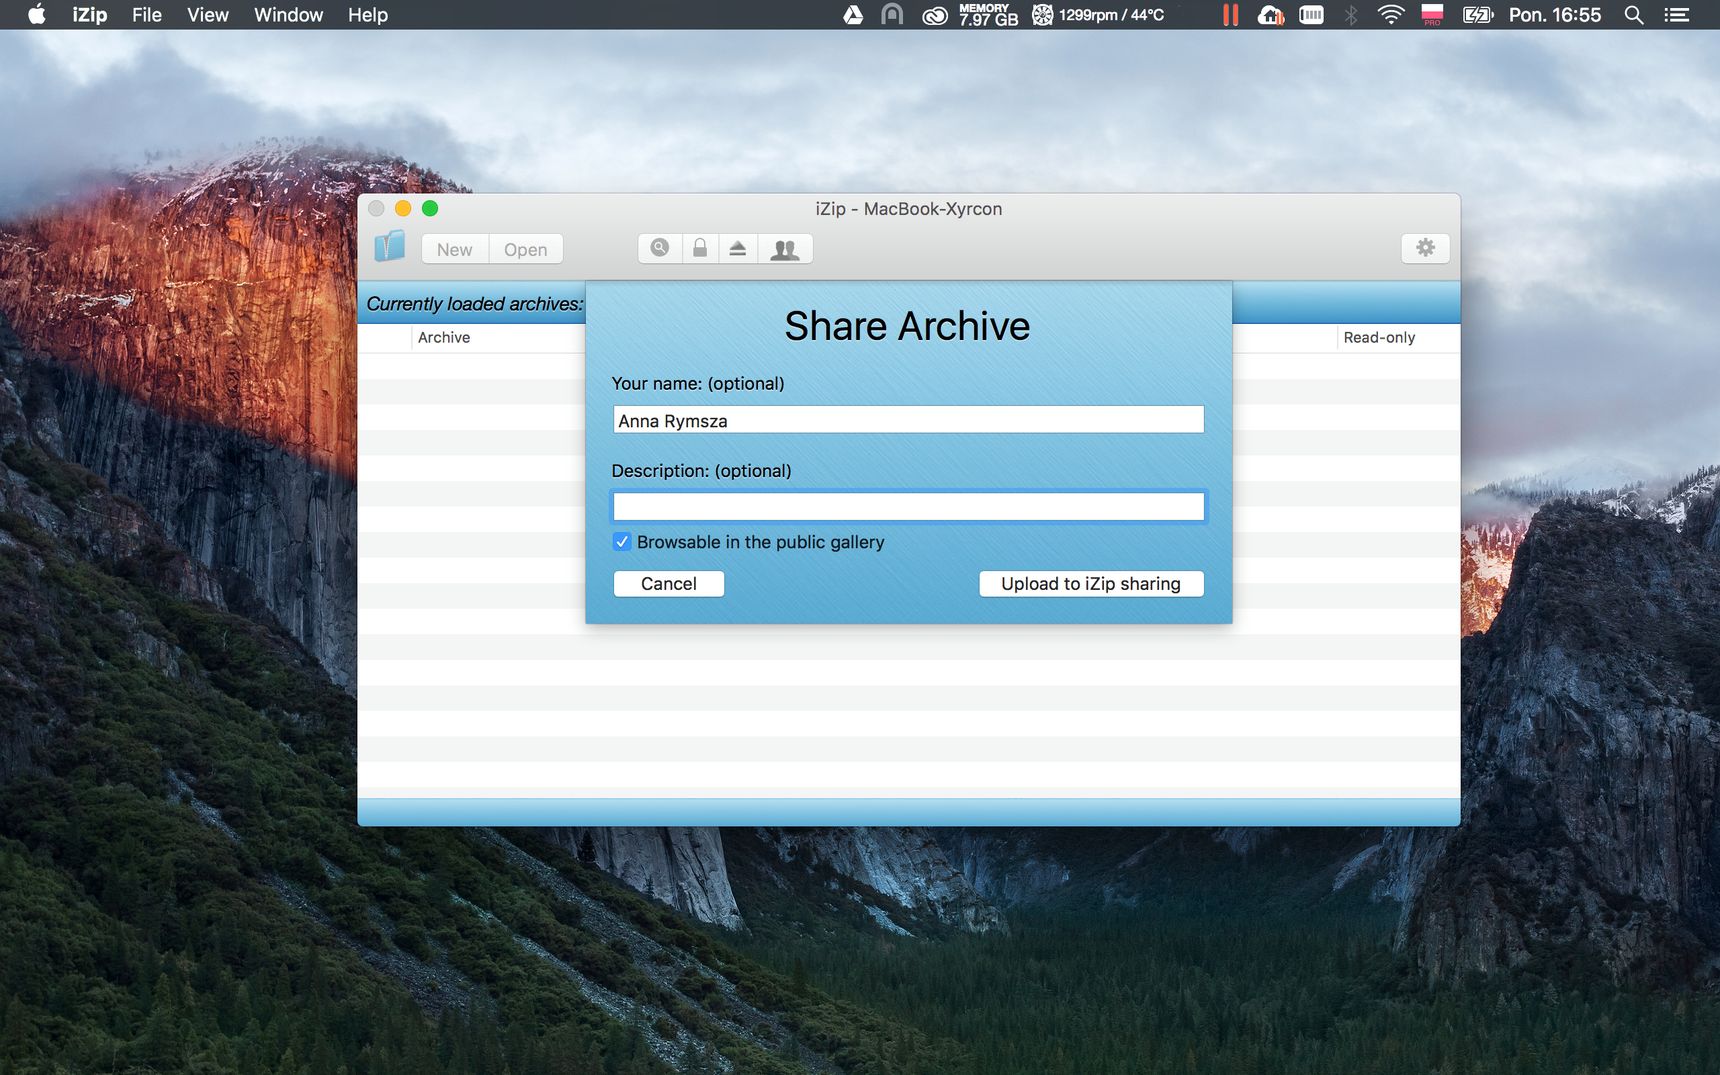Open Notification Center list icon

pyautogui.click(x=1676, y=15)
